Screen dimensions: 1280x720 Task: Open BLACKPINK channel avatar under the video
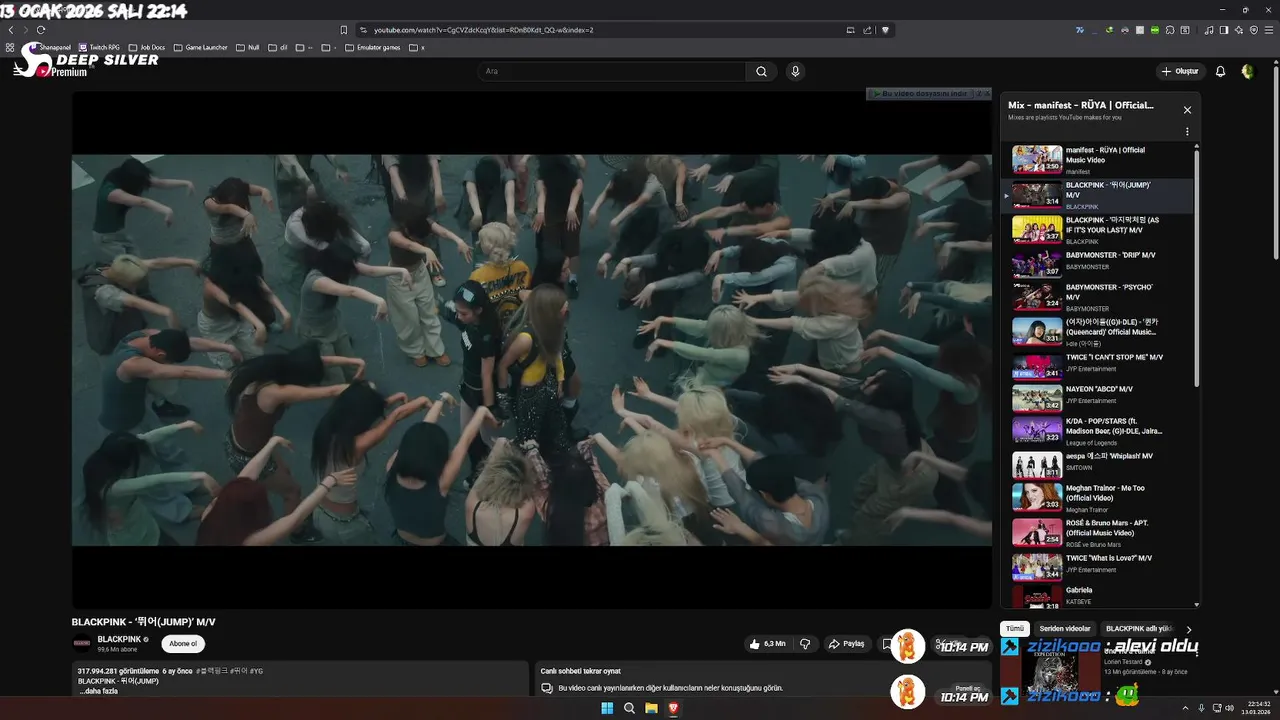coord(82,643)
